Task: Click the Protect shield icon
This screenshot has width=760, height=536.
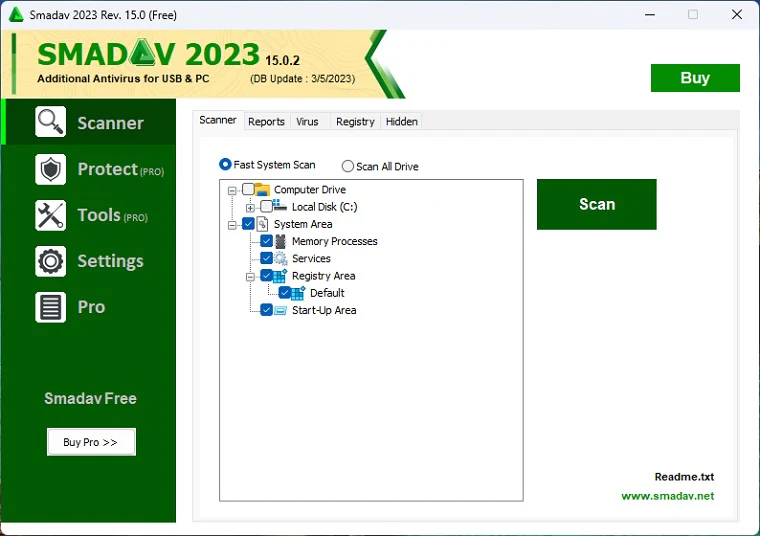Action: coord(50,169)
